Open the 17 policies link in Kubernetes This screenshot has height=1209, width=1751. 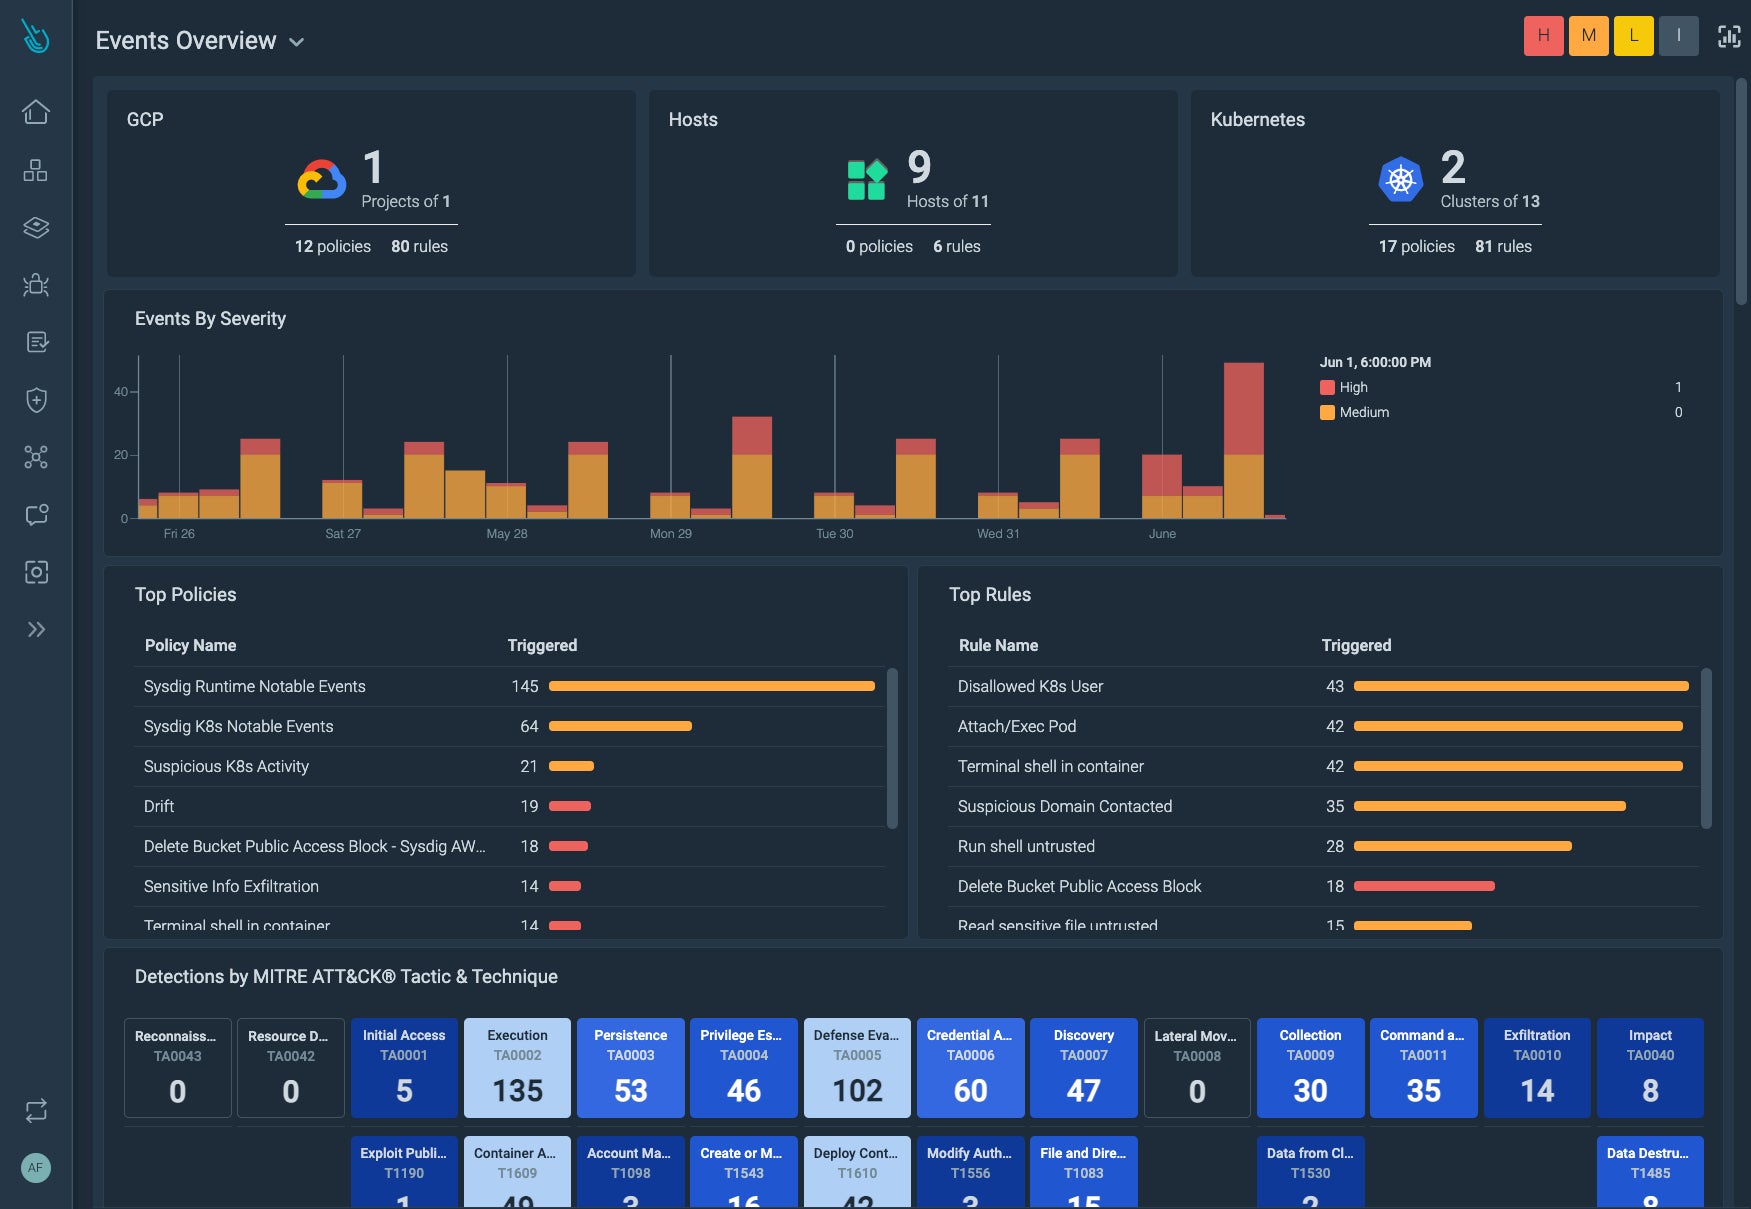(x=1416, y=247)
